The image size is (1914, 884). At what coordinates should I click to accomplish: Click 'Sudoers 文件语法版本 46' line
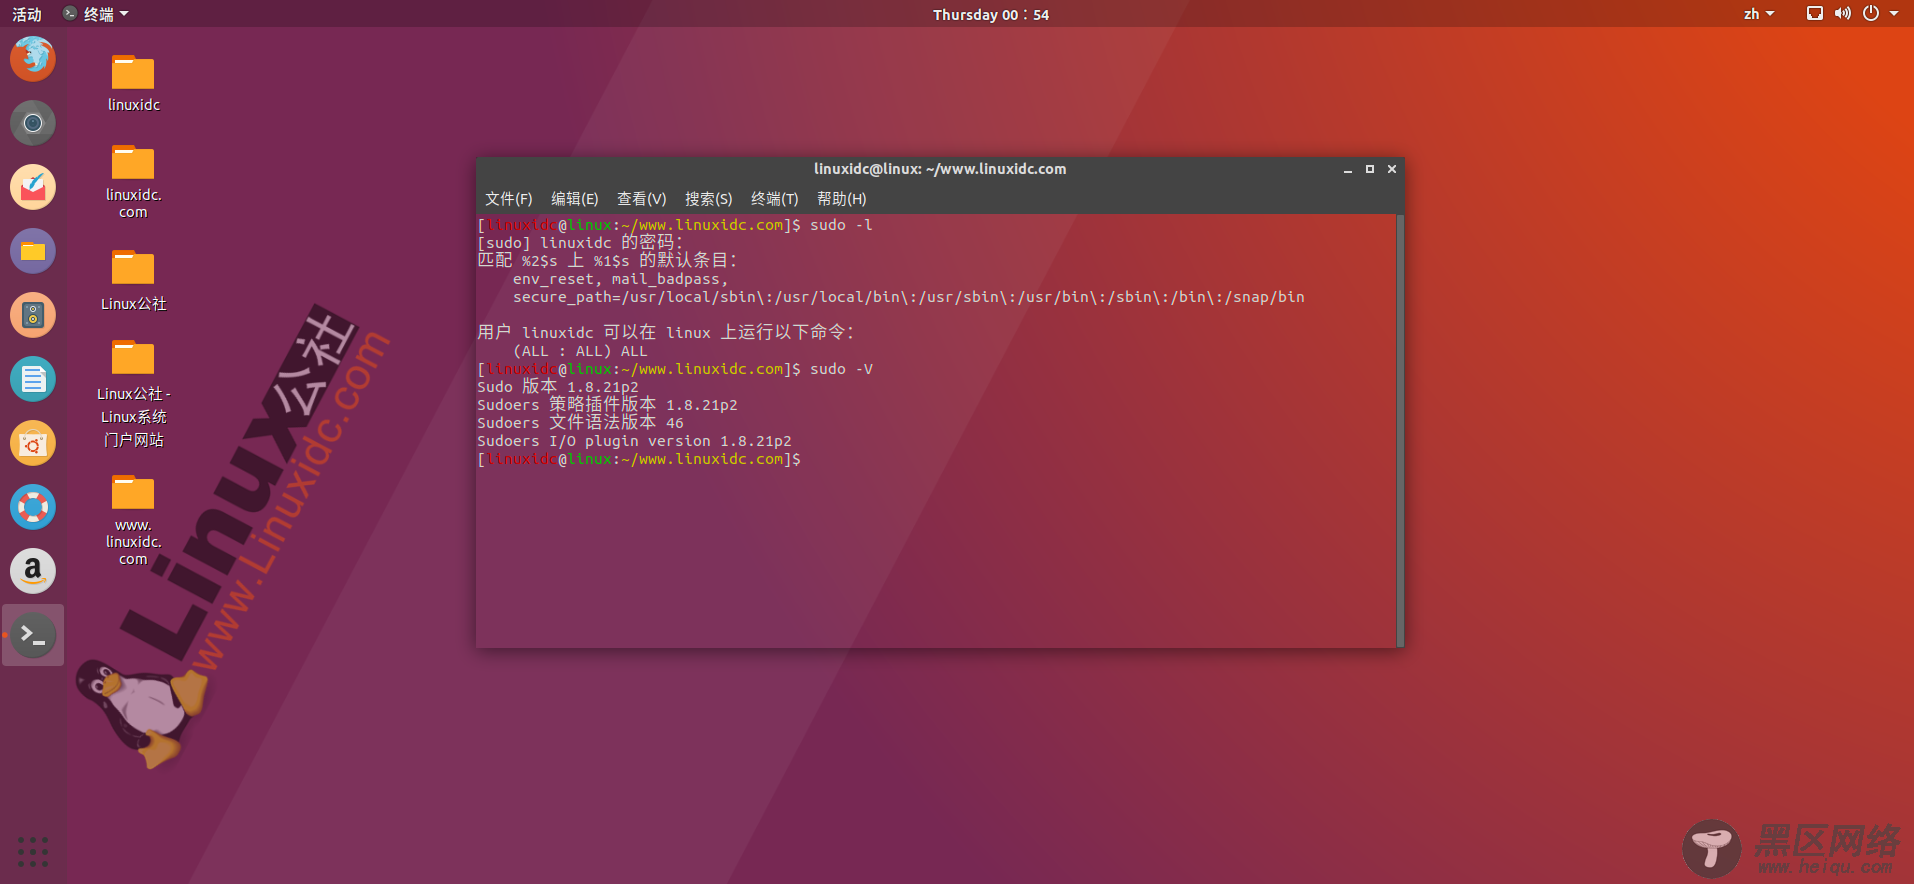tap(580, 423)
